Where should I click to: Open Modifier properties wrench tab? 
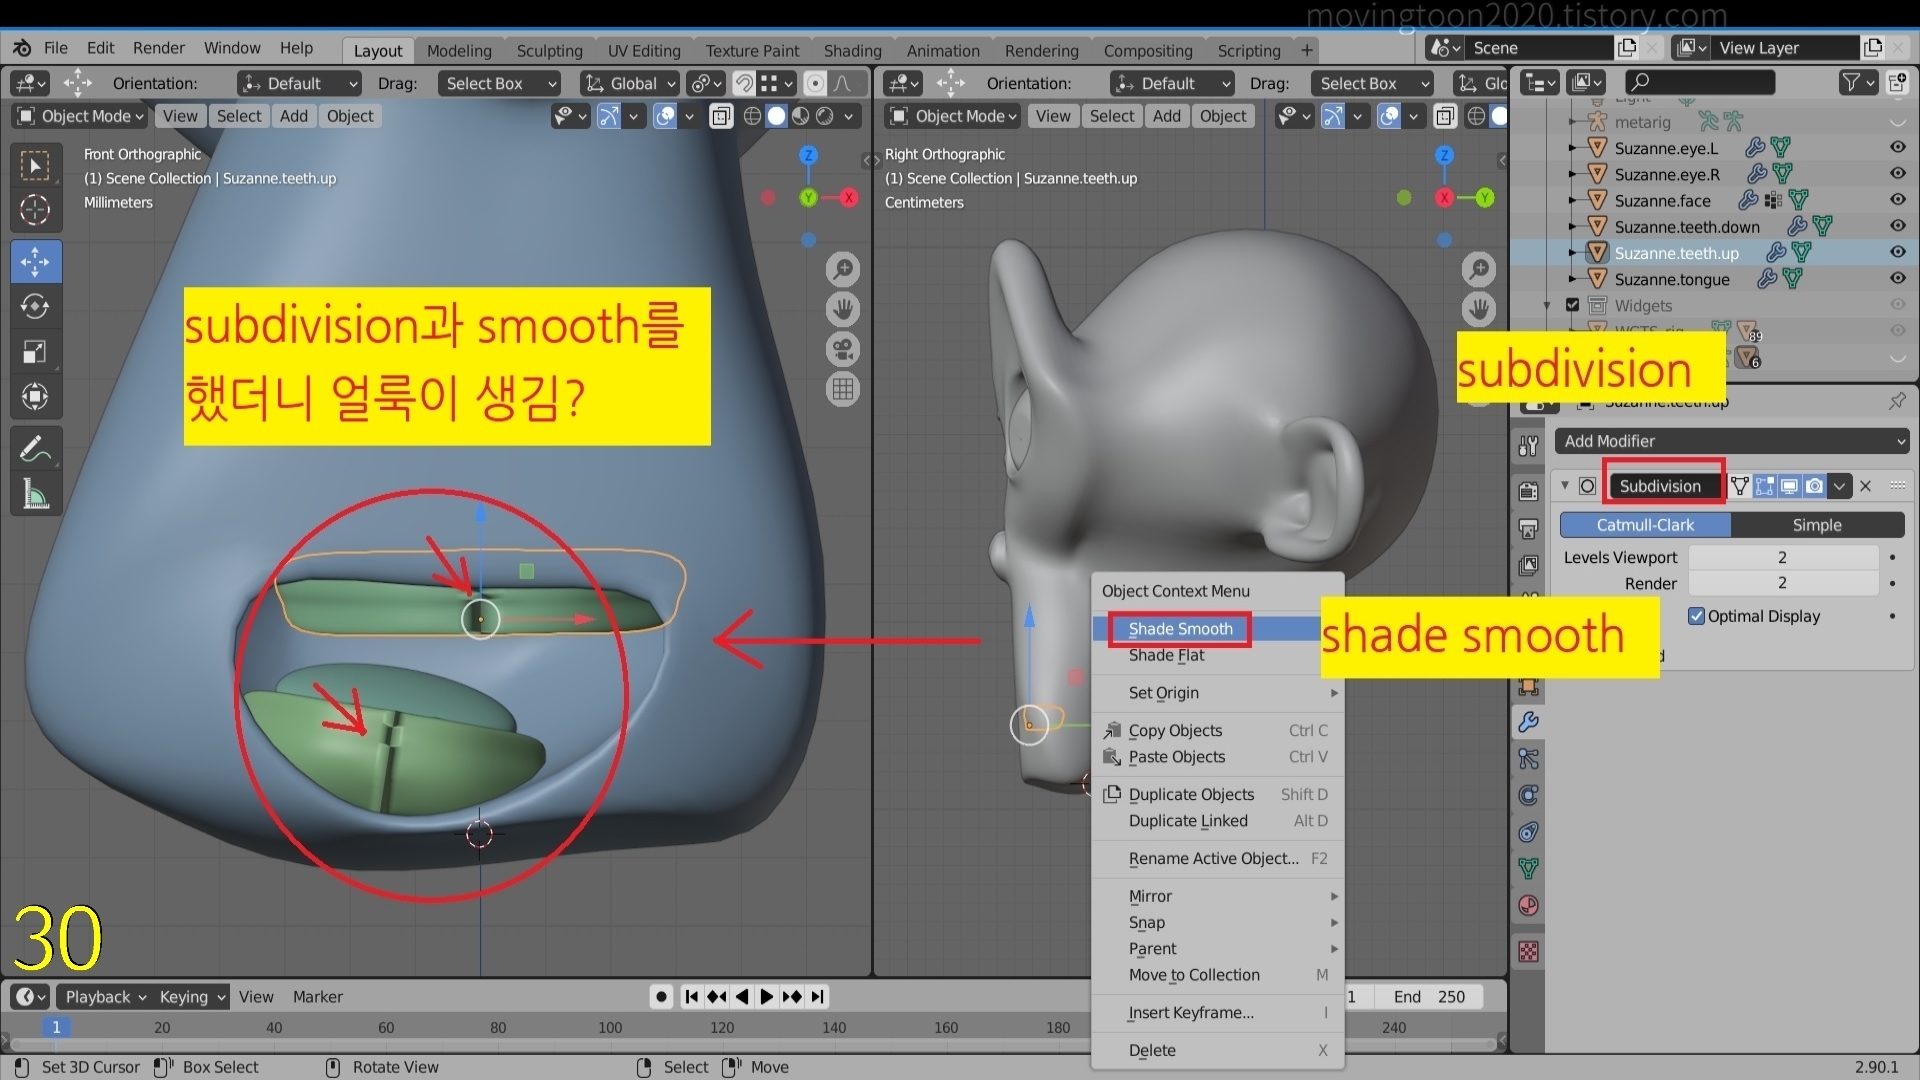point(1528,722)
